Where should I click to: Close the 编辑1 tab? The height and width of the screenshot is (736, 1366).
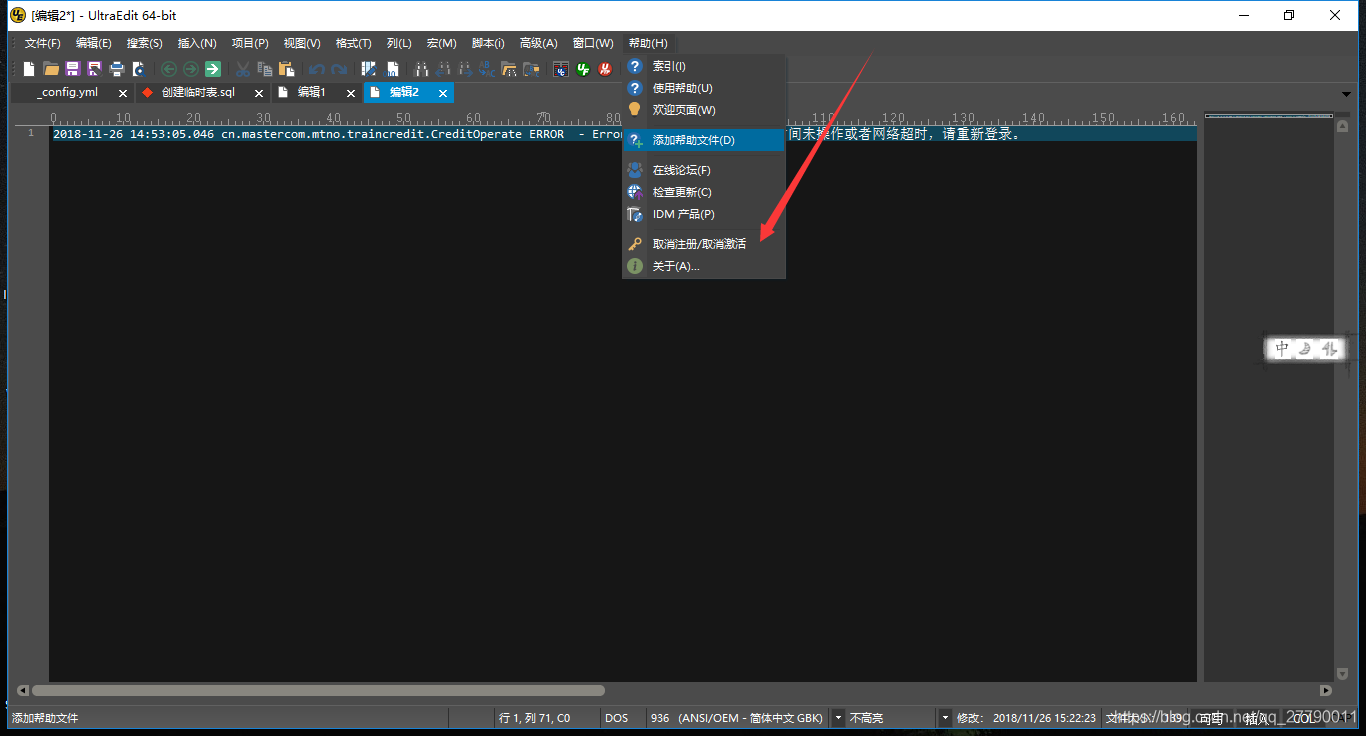point(351,93)
